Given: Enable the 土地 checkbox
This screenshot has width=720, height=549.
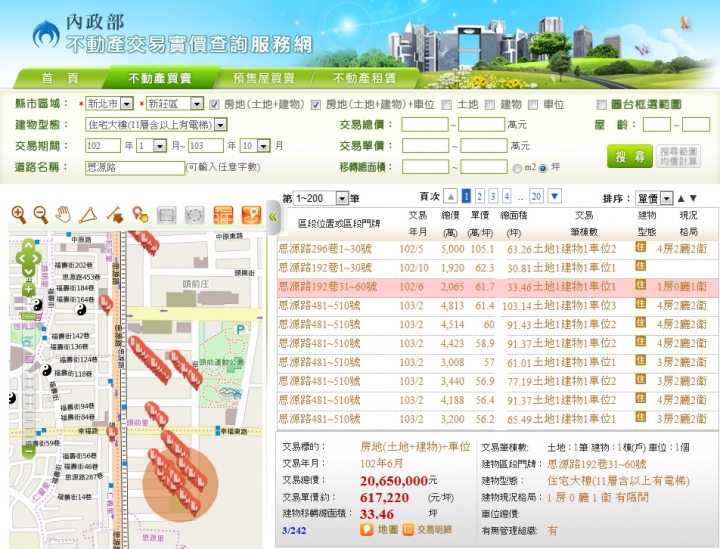Looking at the screenshot, I should click(x=446, y=105).
